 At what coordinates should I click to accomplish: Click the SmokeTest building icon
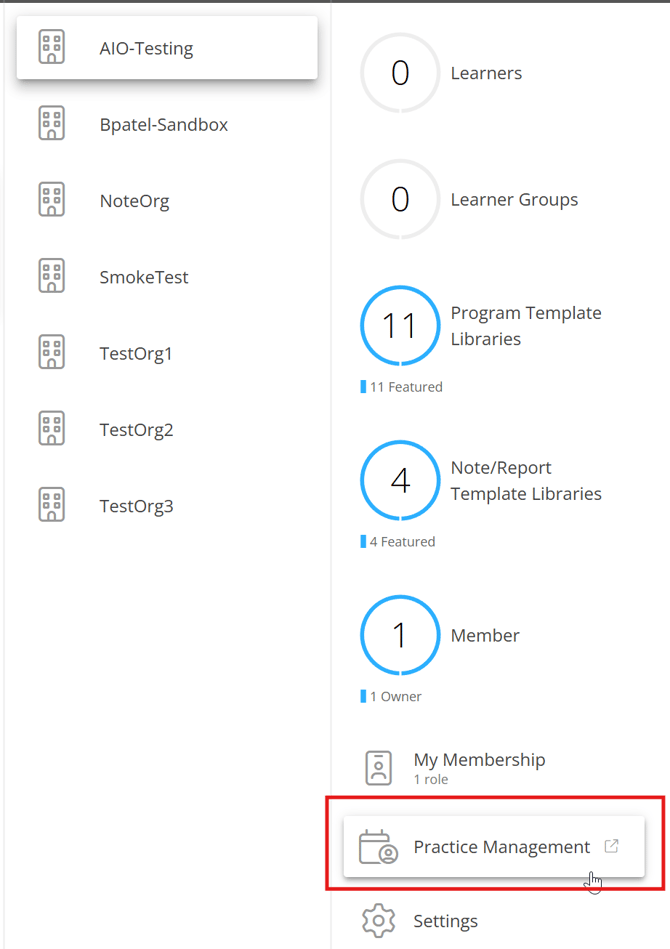(x=51, y=277)
